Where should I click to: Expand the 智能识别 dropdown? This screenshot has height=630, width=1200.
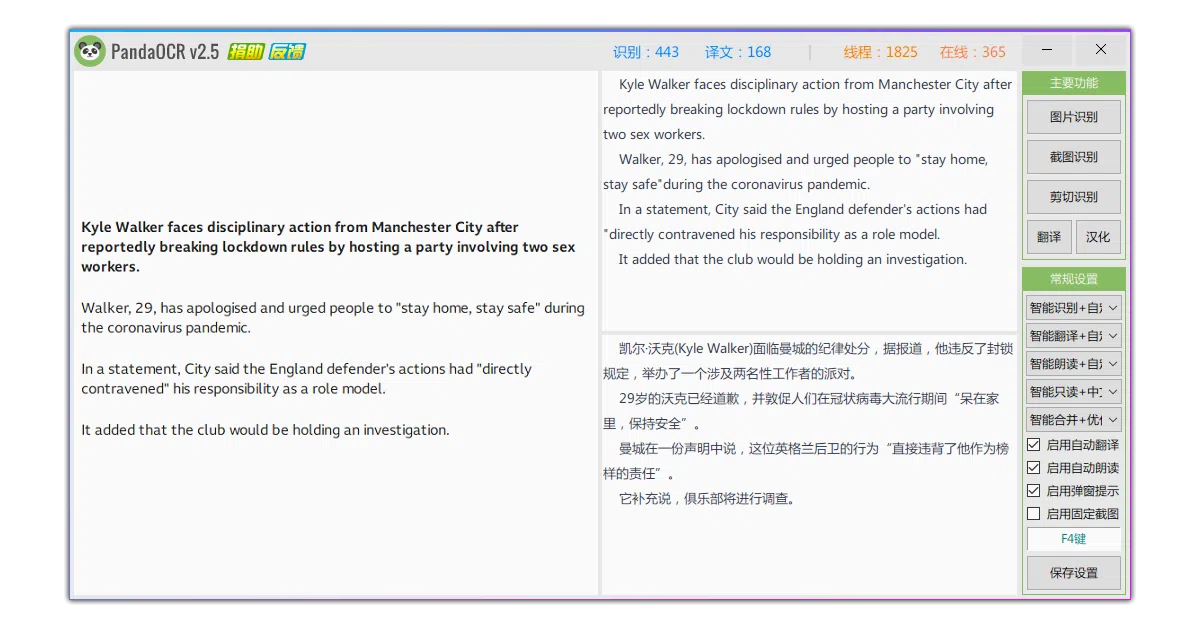[x=1074, y=308]
